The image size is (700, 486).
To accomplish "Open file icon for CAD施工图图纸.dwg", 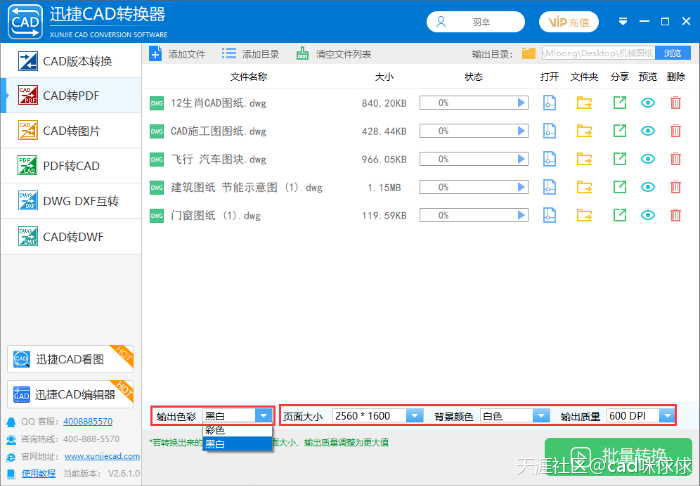I will [x=549, y=131].
